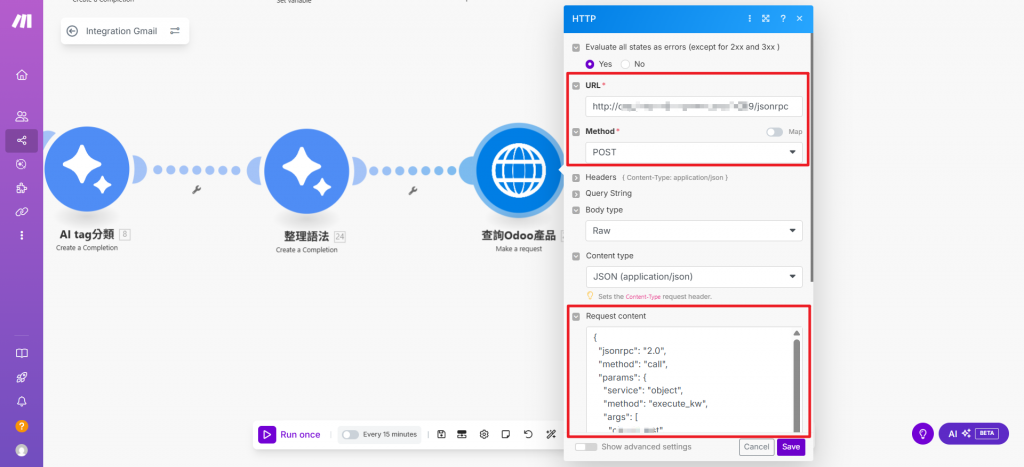Click the Content-Type link in hint text
1024x467 pixels.
pyautogui.click(x=643, y=297)
